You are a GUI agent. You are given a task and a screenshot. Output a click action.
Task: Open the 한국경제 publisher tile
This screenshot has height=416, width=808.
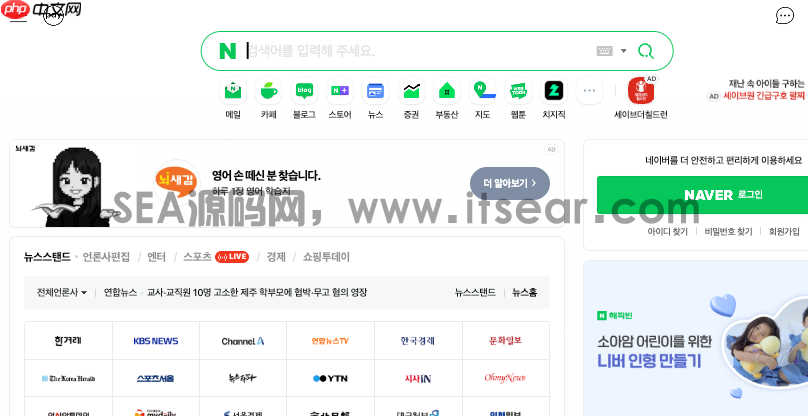(418, 341)
